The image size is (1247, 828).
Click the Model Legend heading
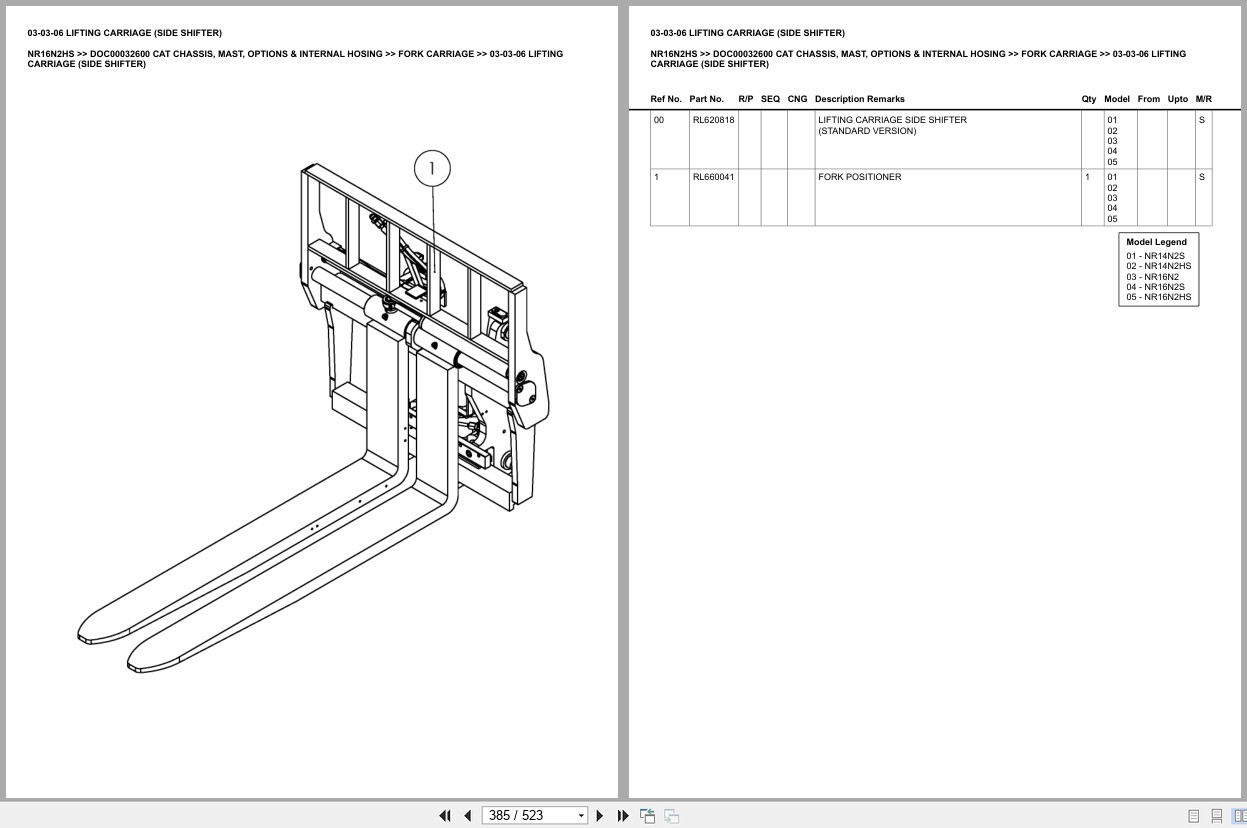1156,242
